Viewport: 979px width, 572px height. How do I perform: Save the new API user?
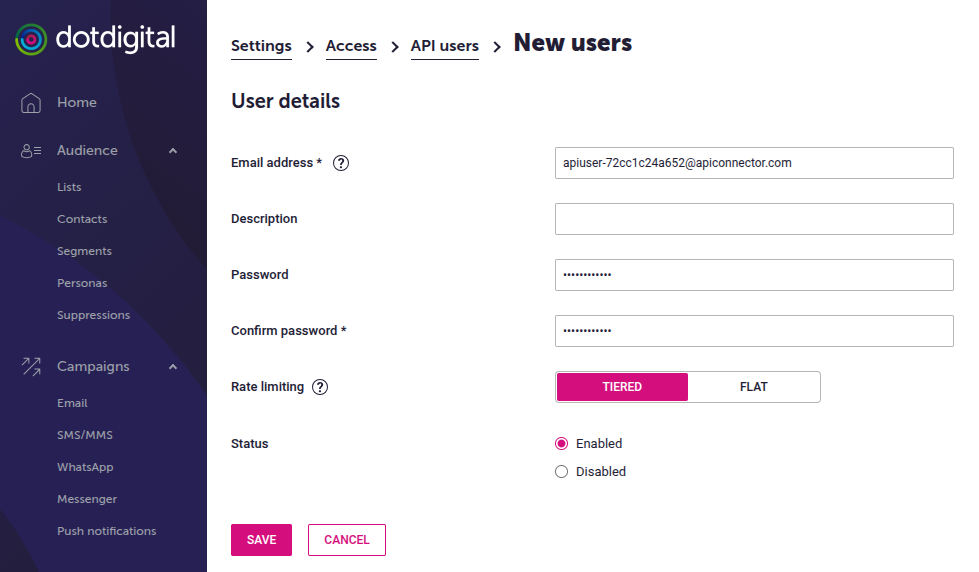[x=261, y=540]
